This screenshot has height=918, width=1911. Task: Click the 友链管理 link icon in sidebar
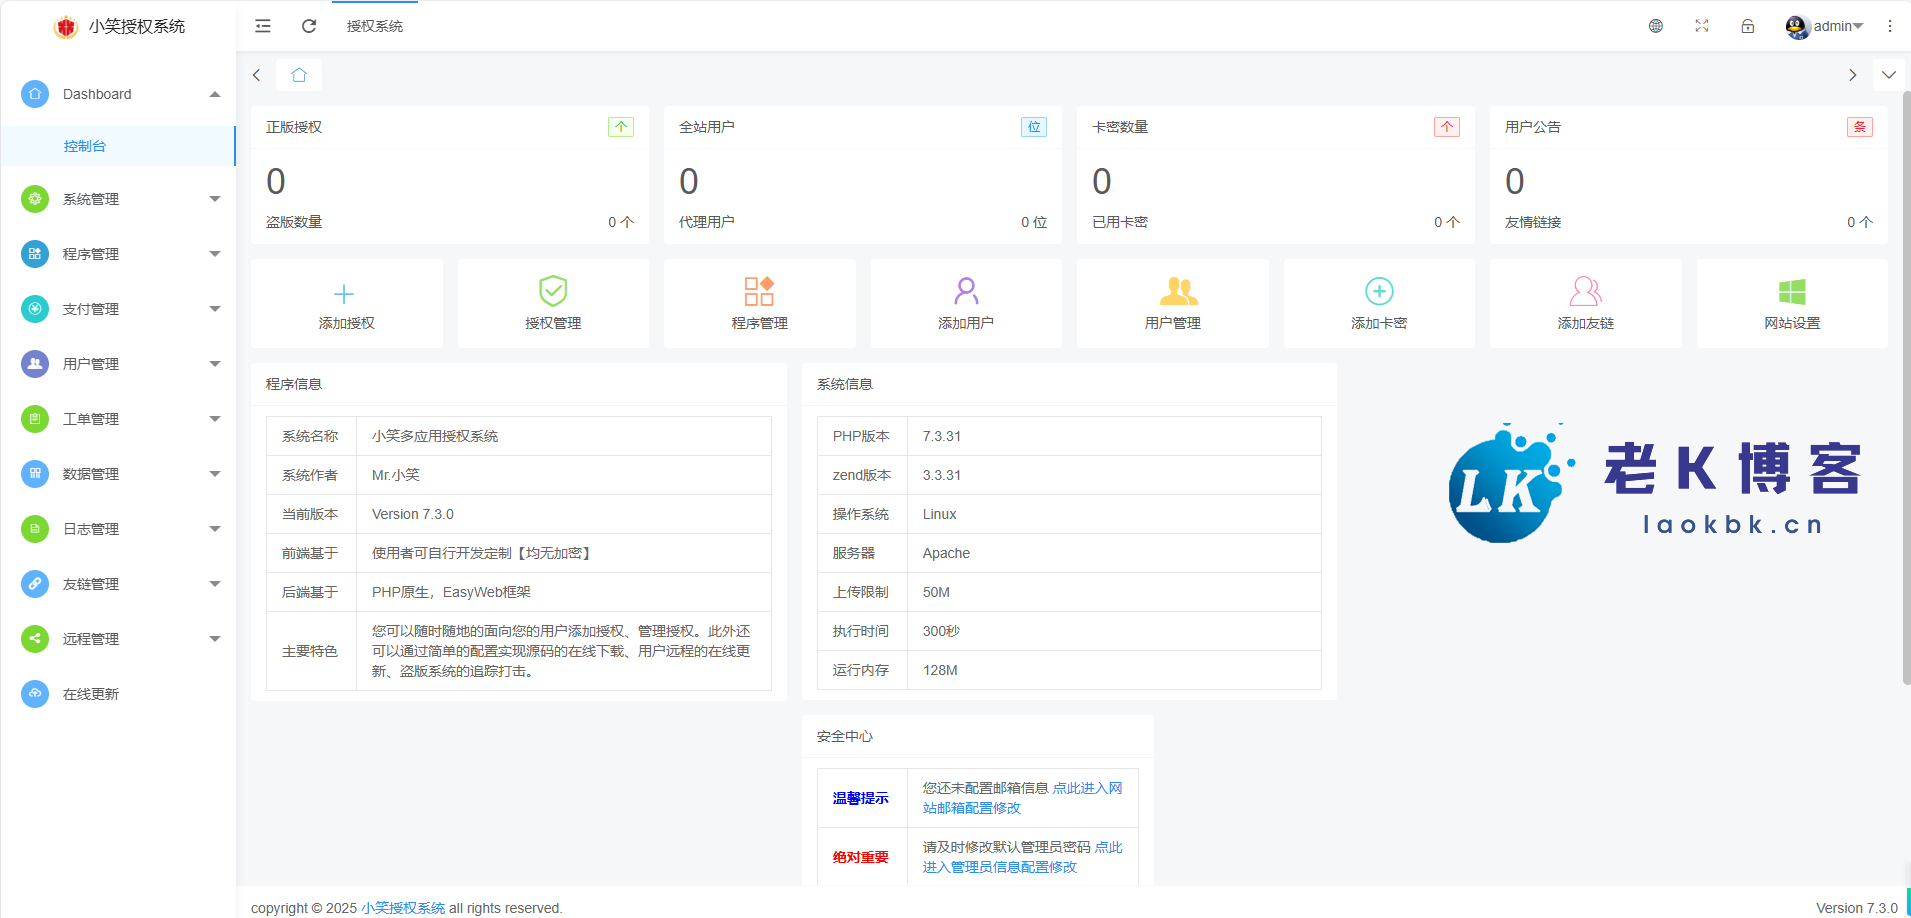35,584
